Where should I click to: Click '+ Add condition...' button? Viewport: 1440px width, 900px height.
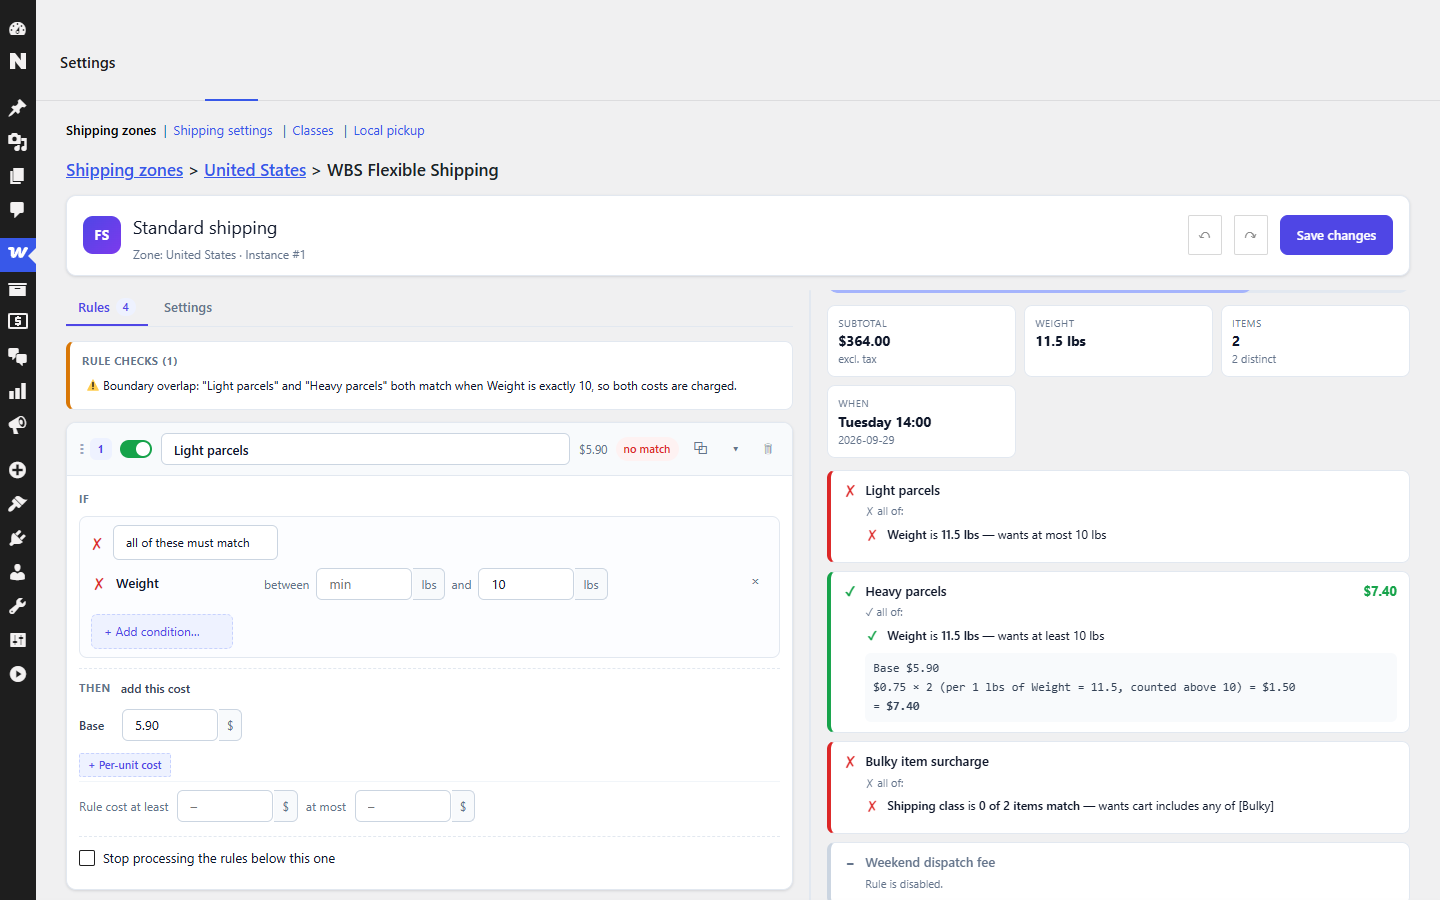tap(162, 632)
